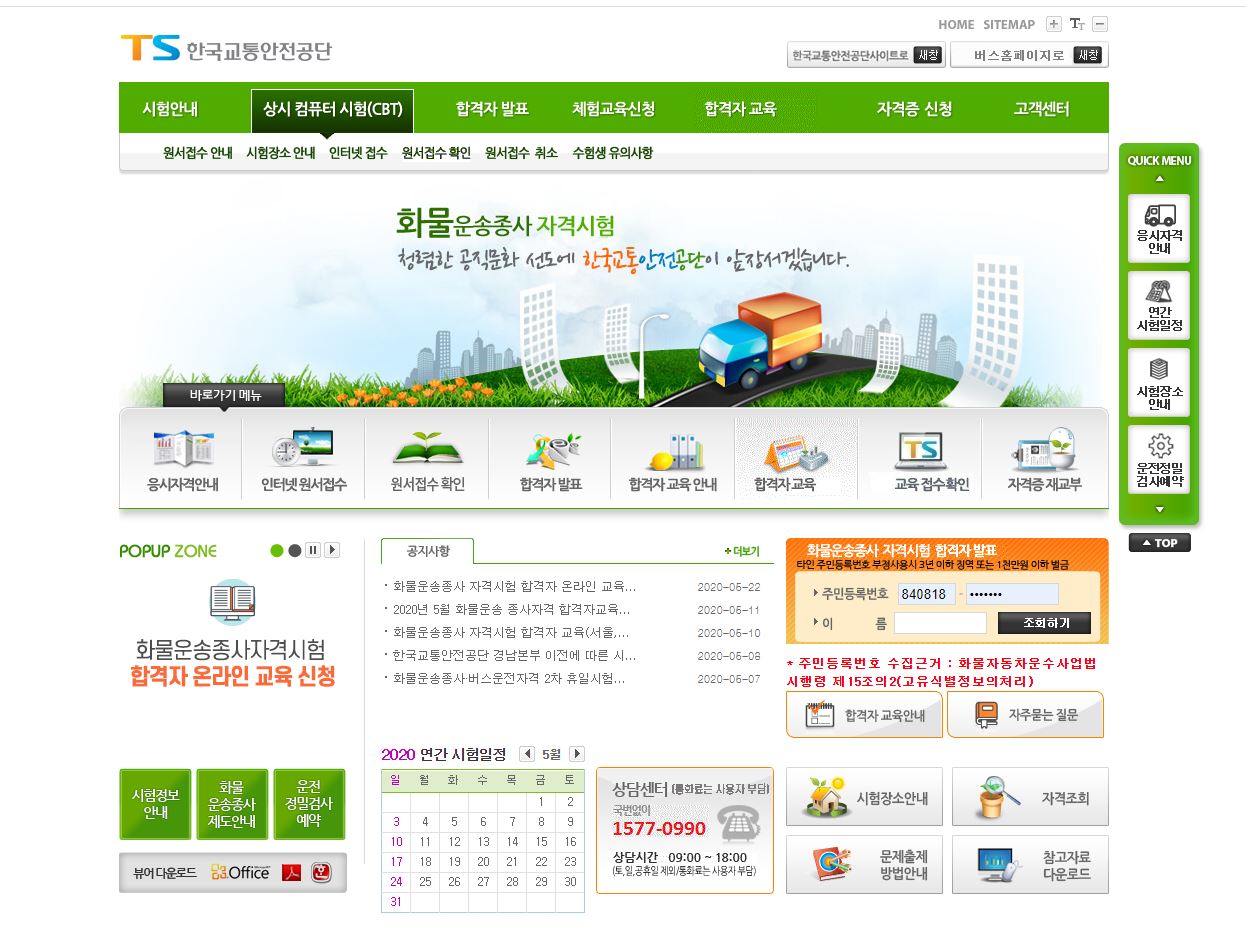Open 자격조회 magnifier icon button
The width and height of the screenshot is (1246, 931).
(1030, 797)
